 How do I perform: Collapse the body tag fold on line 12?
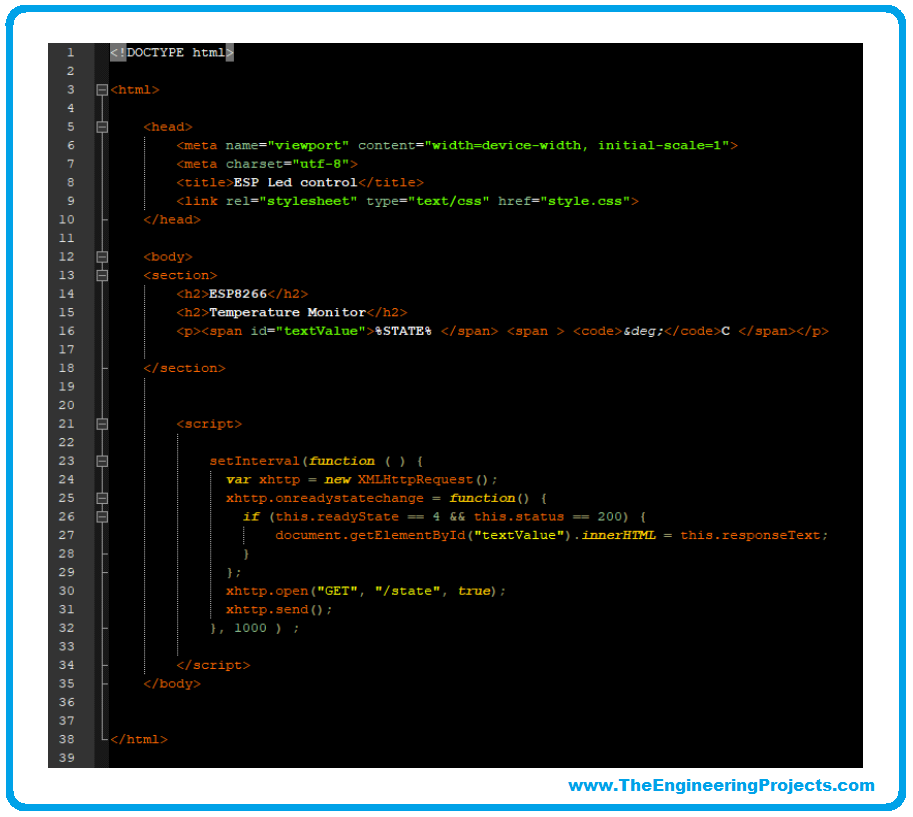pos(102,257)
